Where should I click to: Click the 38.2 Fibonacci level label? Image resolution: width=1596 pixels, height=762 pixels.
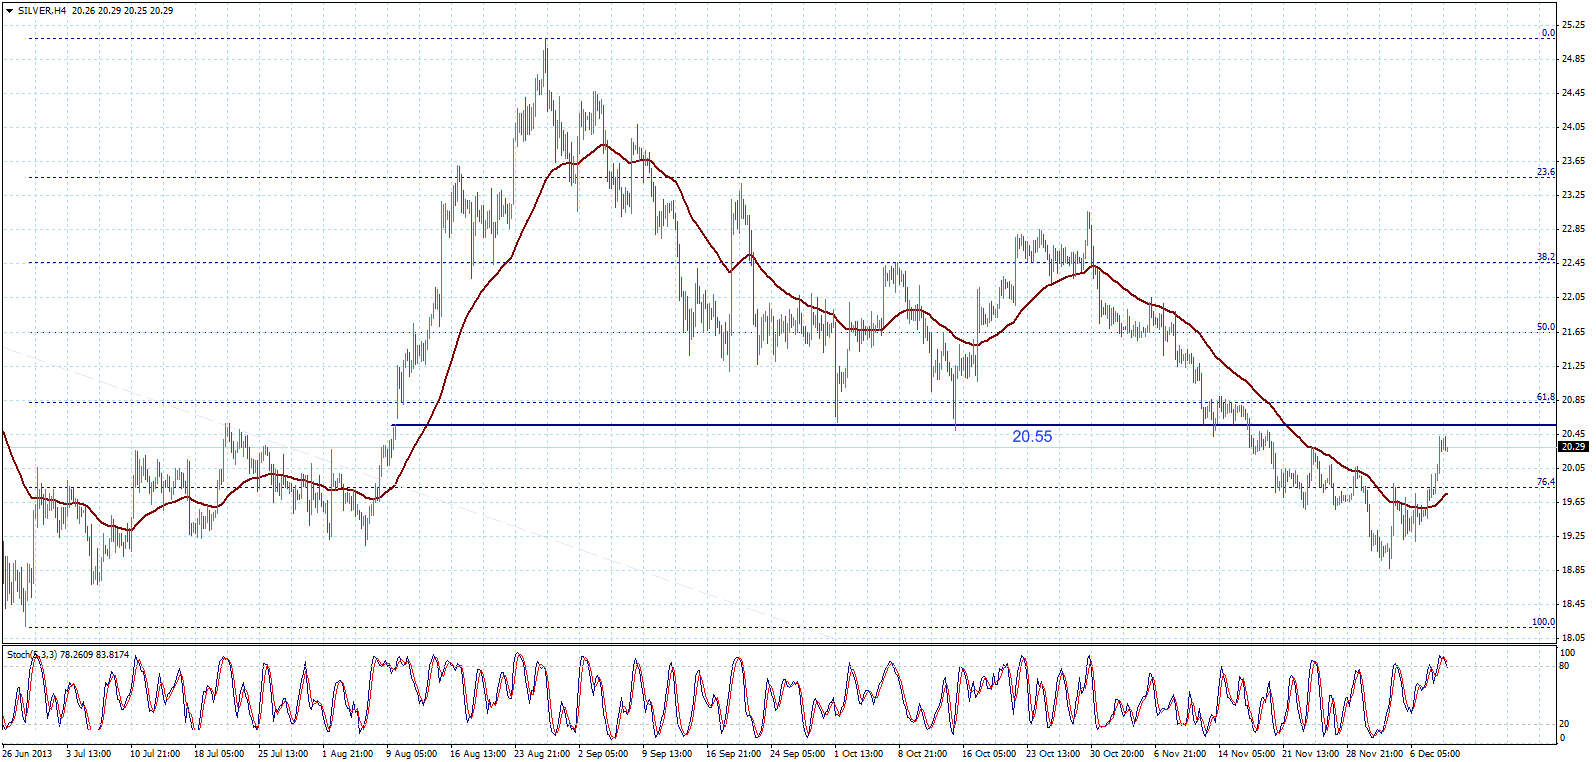(x=1546, y=257)
